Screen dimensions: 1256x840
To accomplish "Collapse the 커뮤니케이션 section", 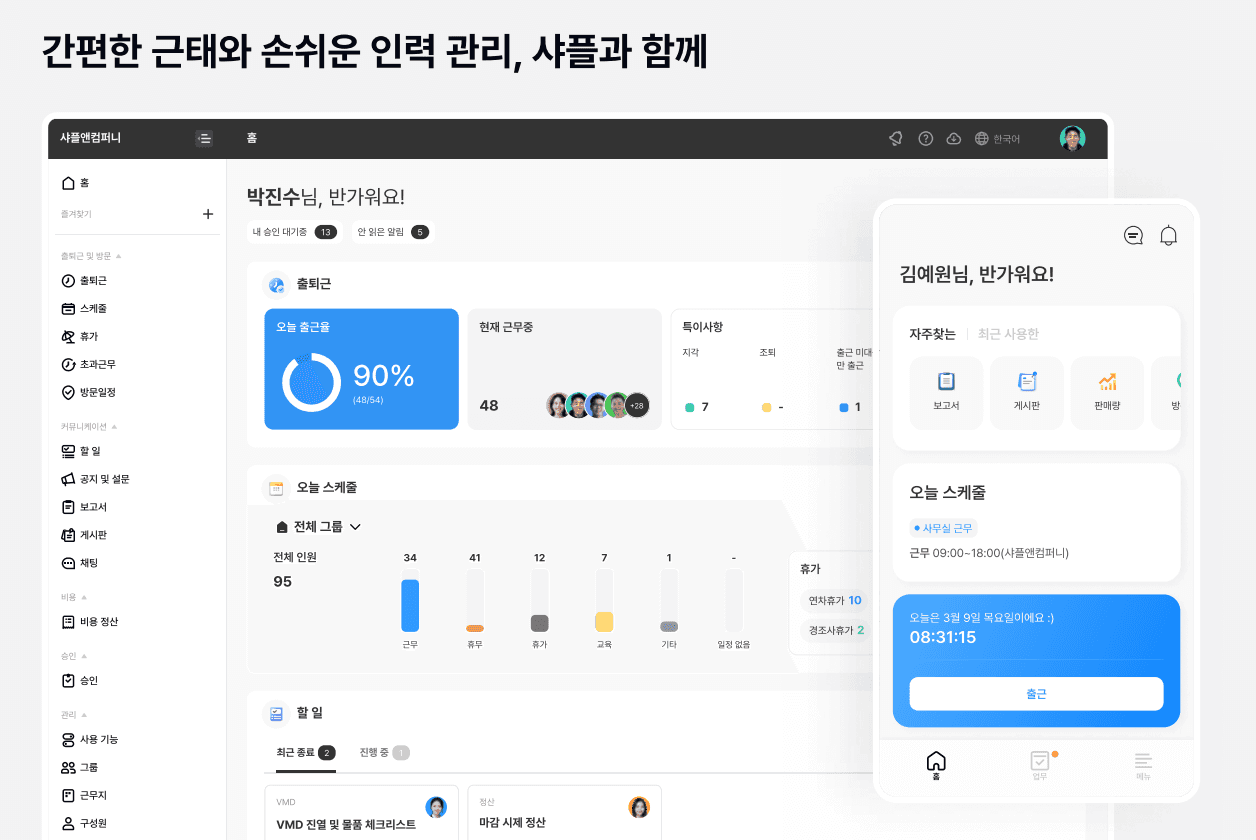I will [89, 426].
